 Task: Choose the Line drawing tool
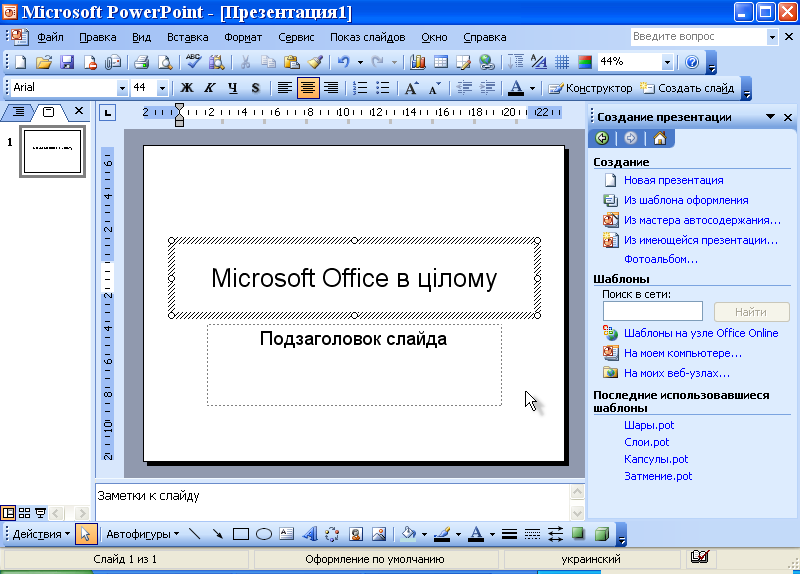(x=194, y=534)
